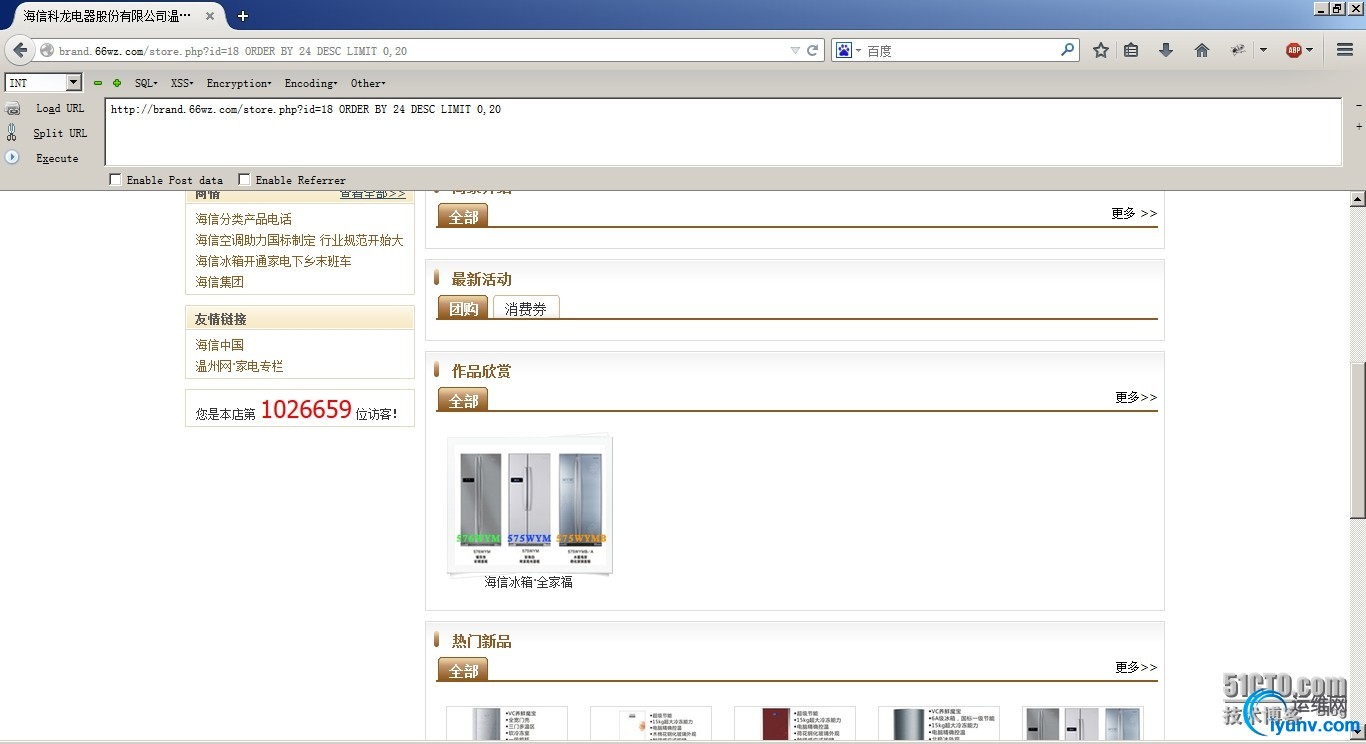Click 更多>> in 热门新品 section
Viewport: 1366px width, 744px height.
[x=1136, y=667]
